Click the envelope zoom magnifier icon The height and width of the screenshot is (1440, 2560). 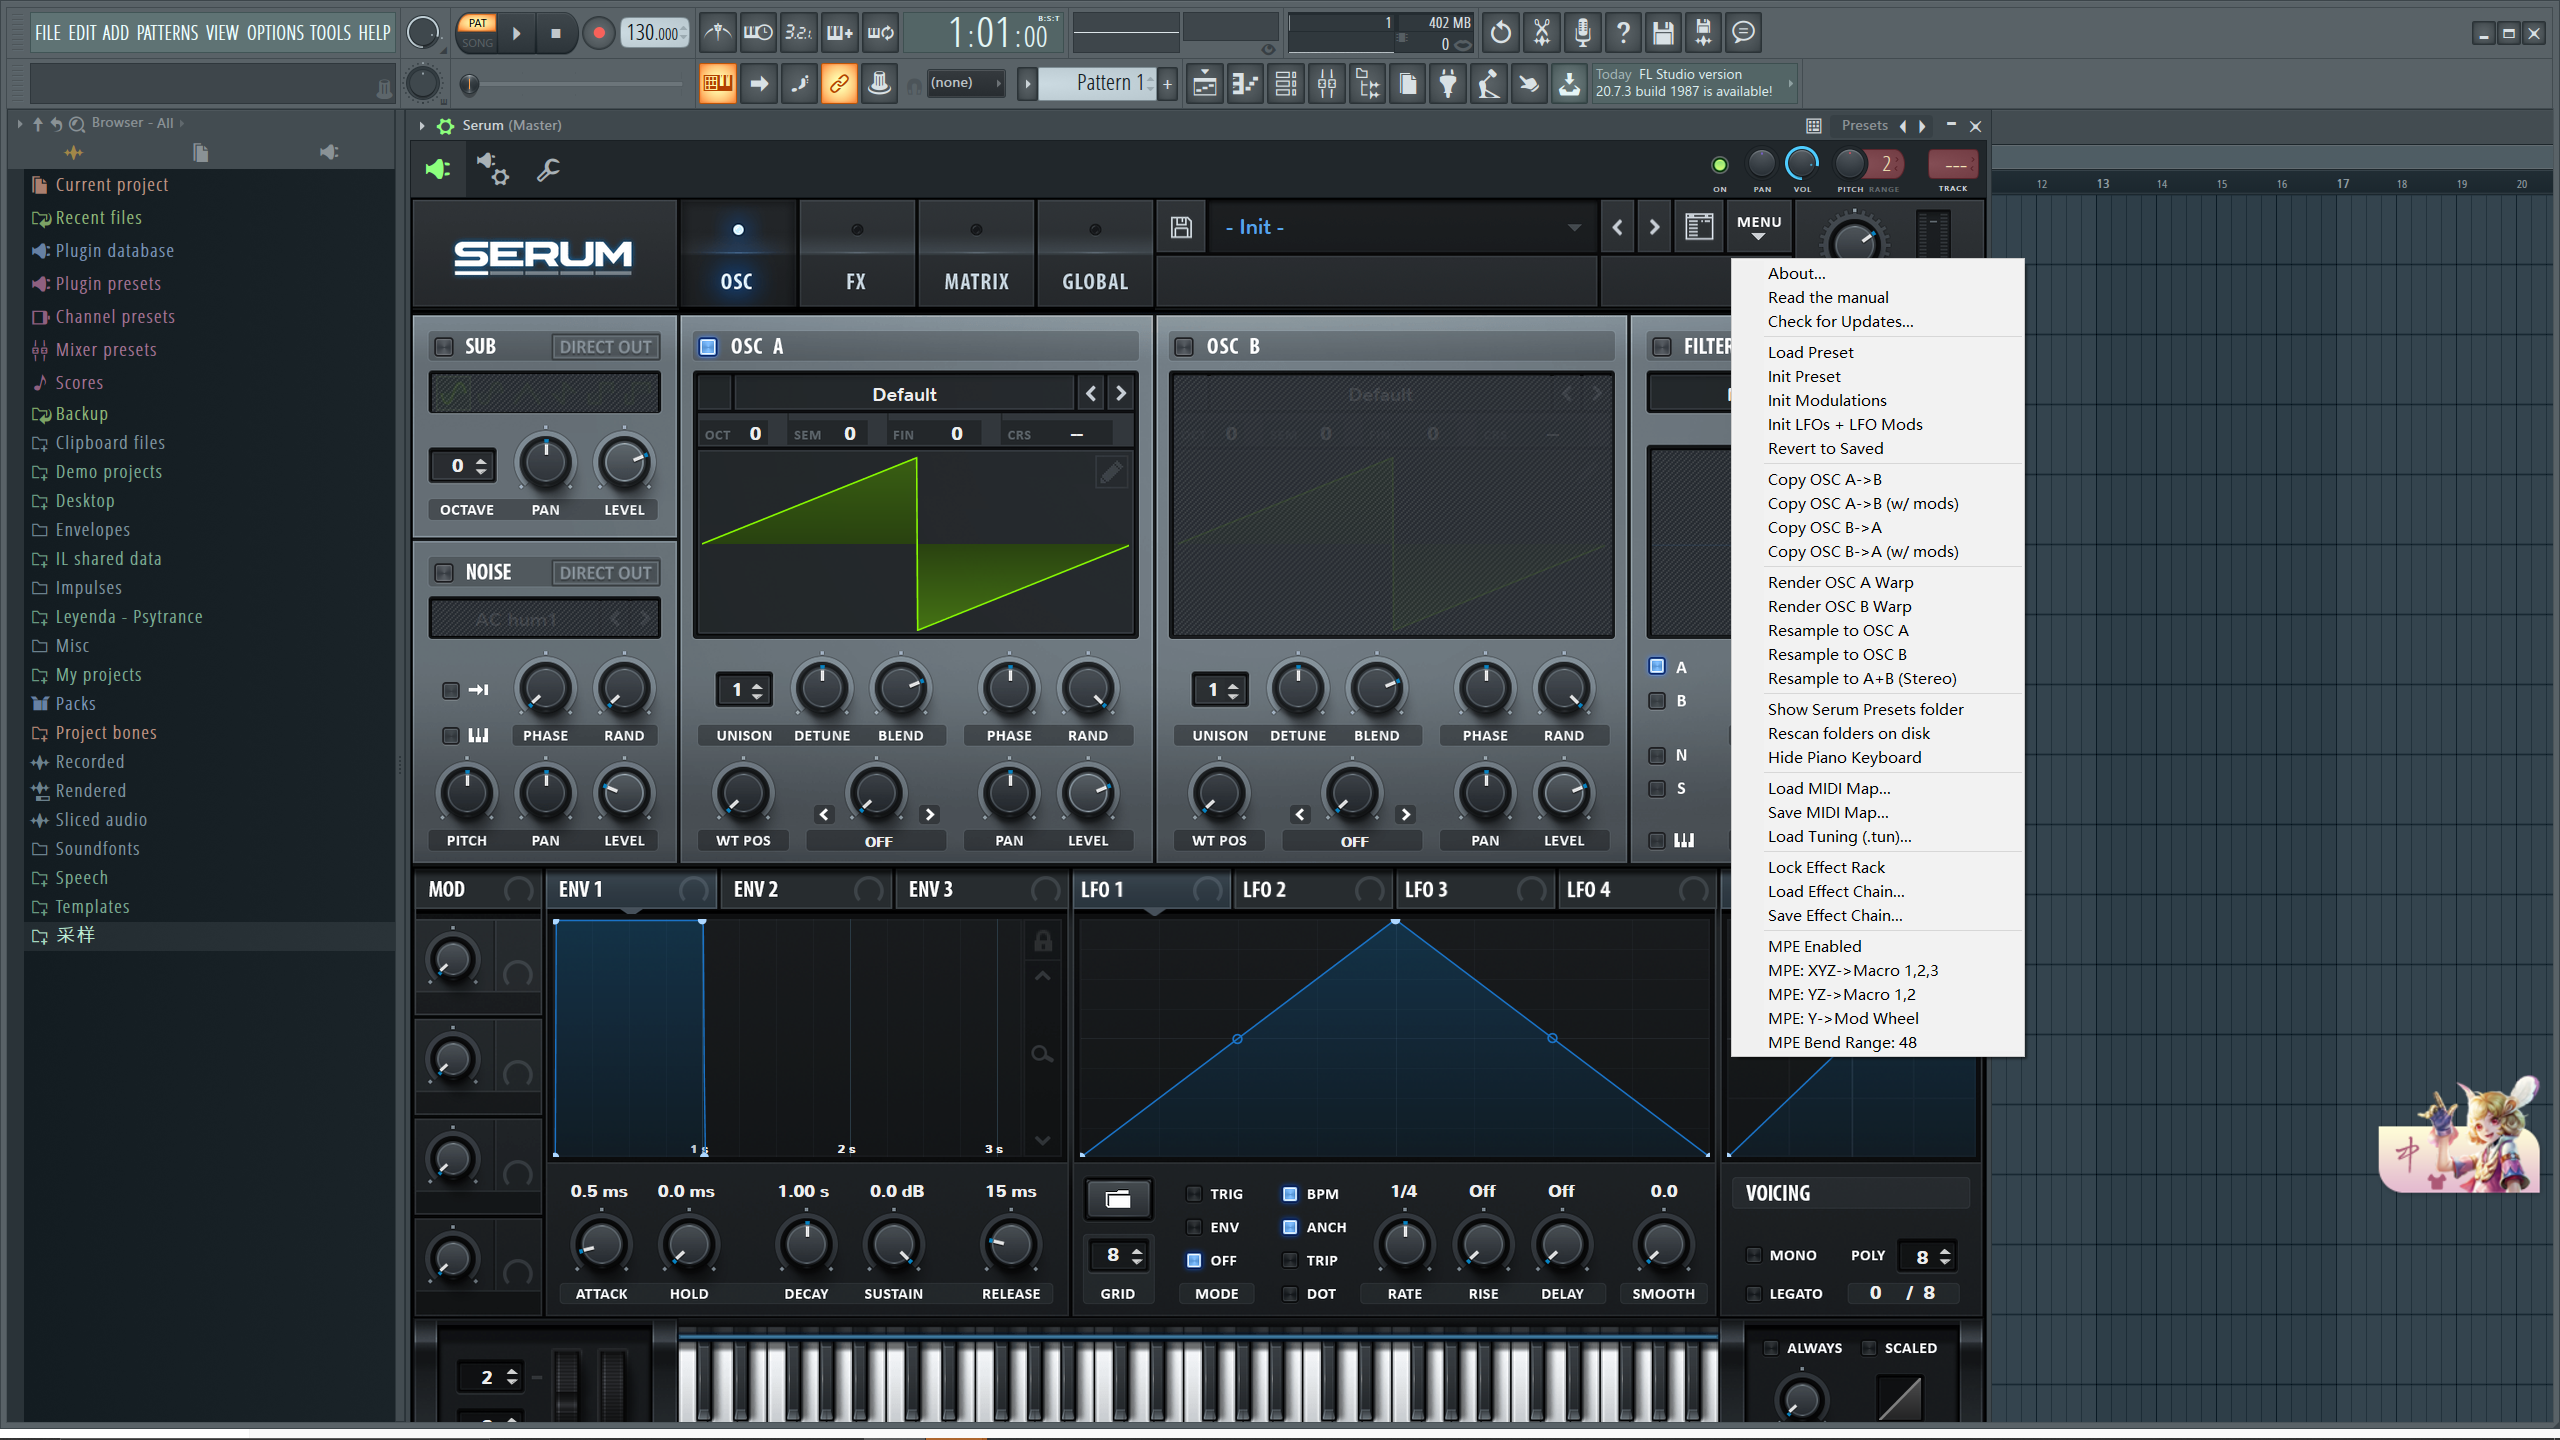click(1042, 1054)
